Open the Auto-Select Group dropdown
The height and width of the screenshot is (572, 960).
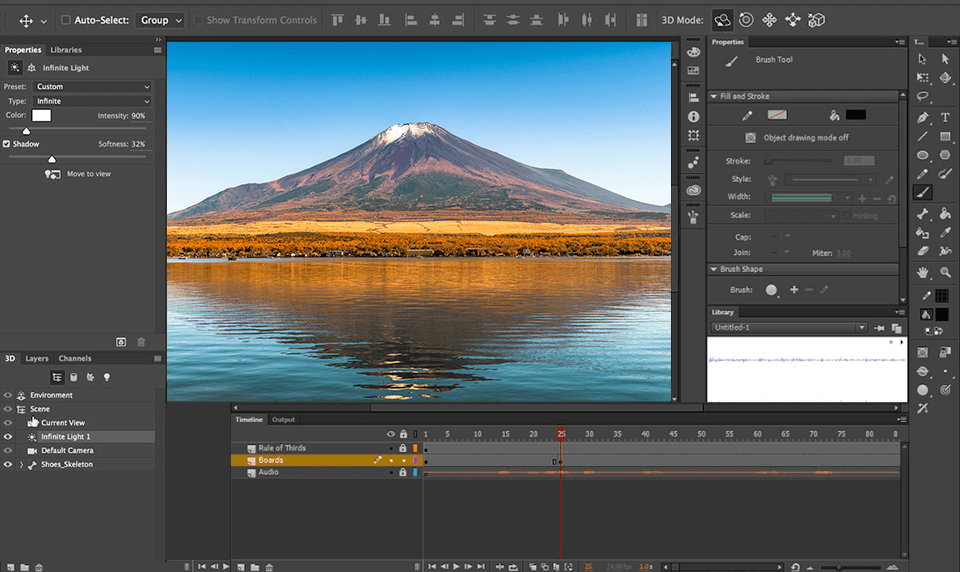tap(160, 20)
